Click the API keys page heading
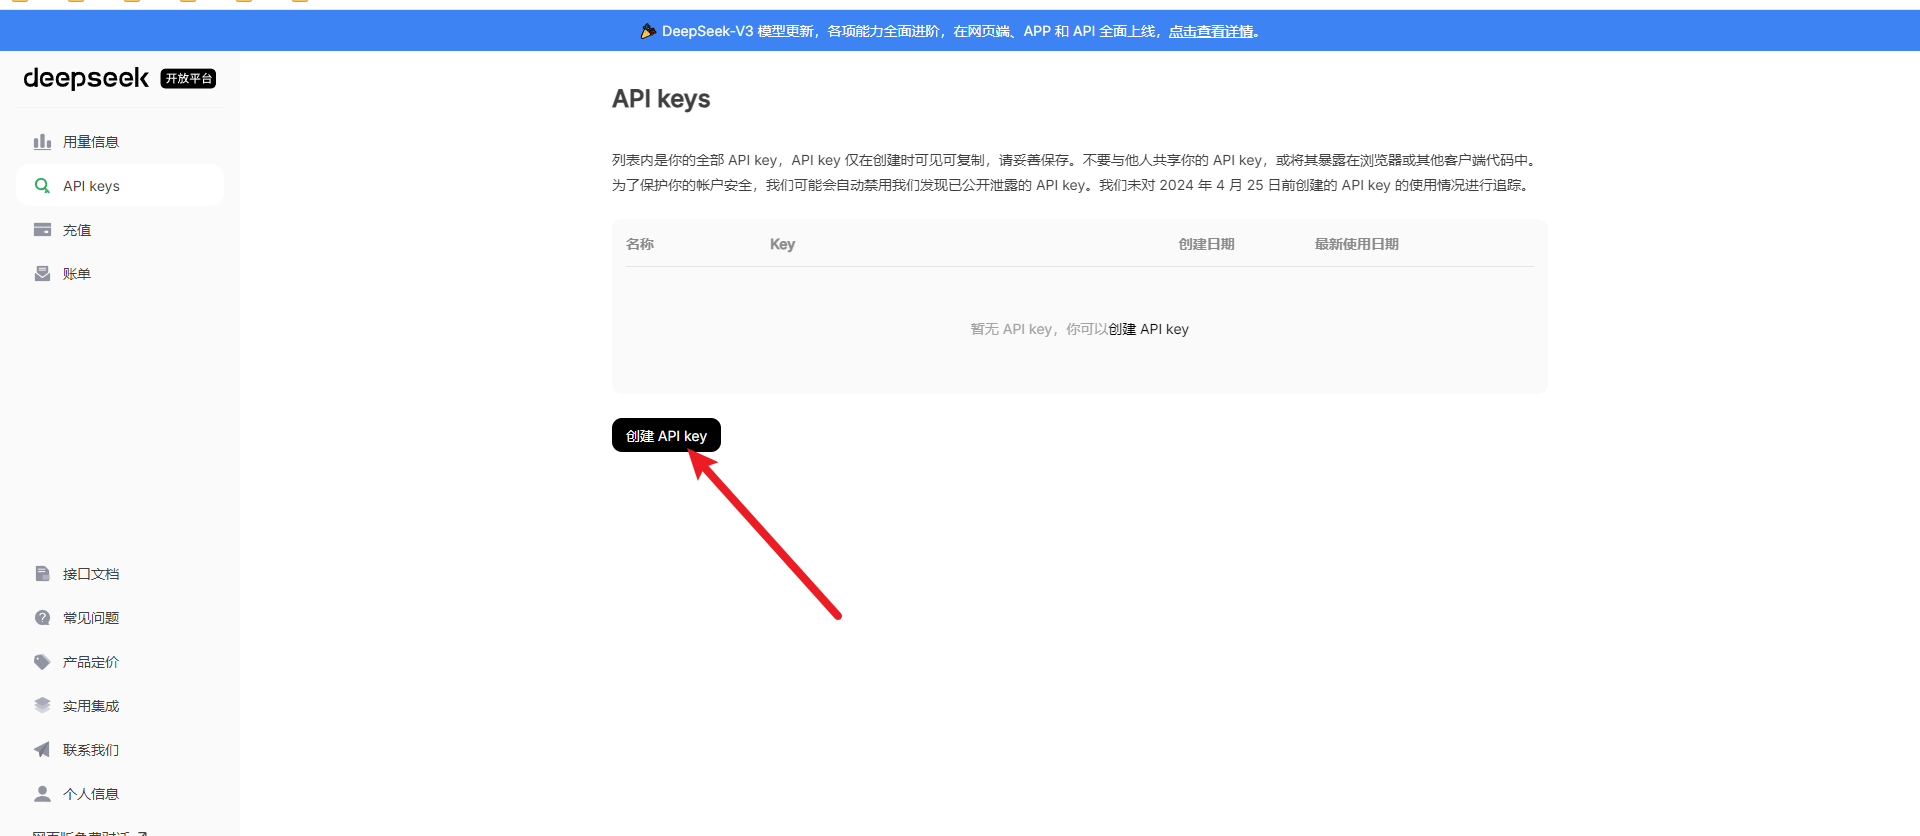The height and width of the screenshot is (836, 1920). point(661,99)
